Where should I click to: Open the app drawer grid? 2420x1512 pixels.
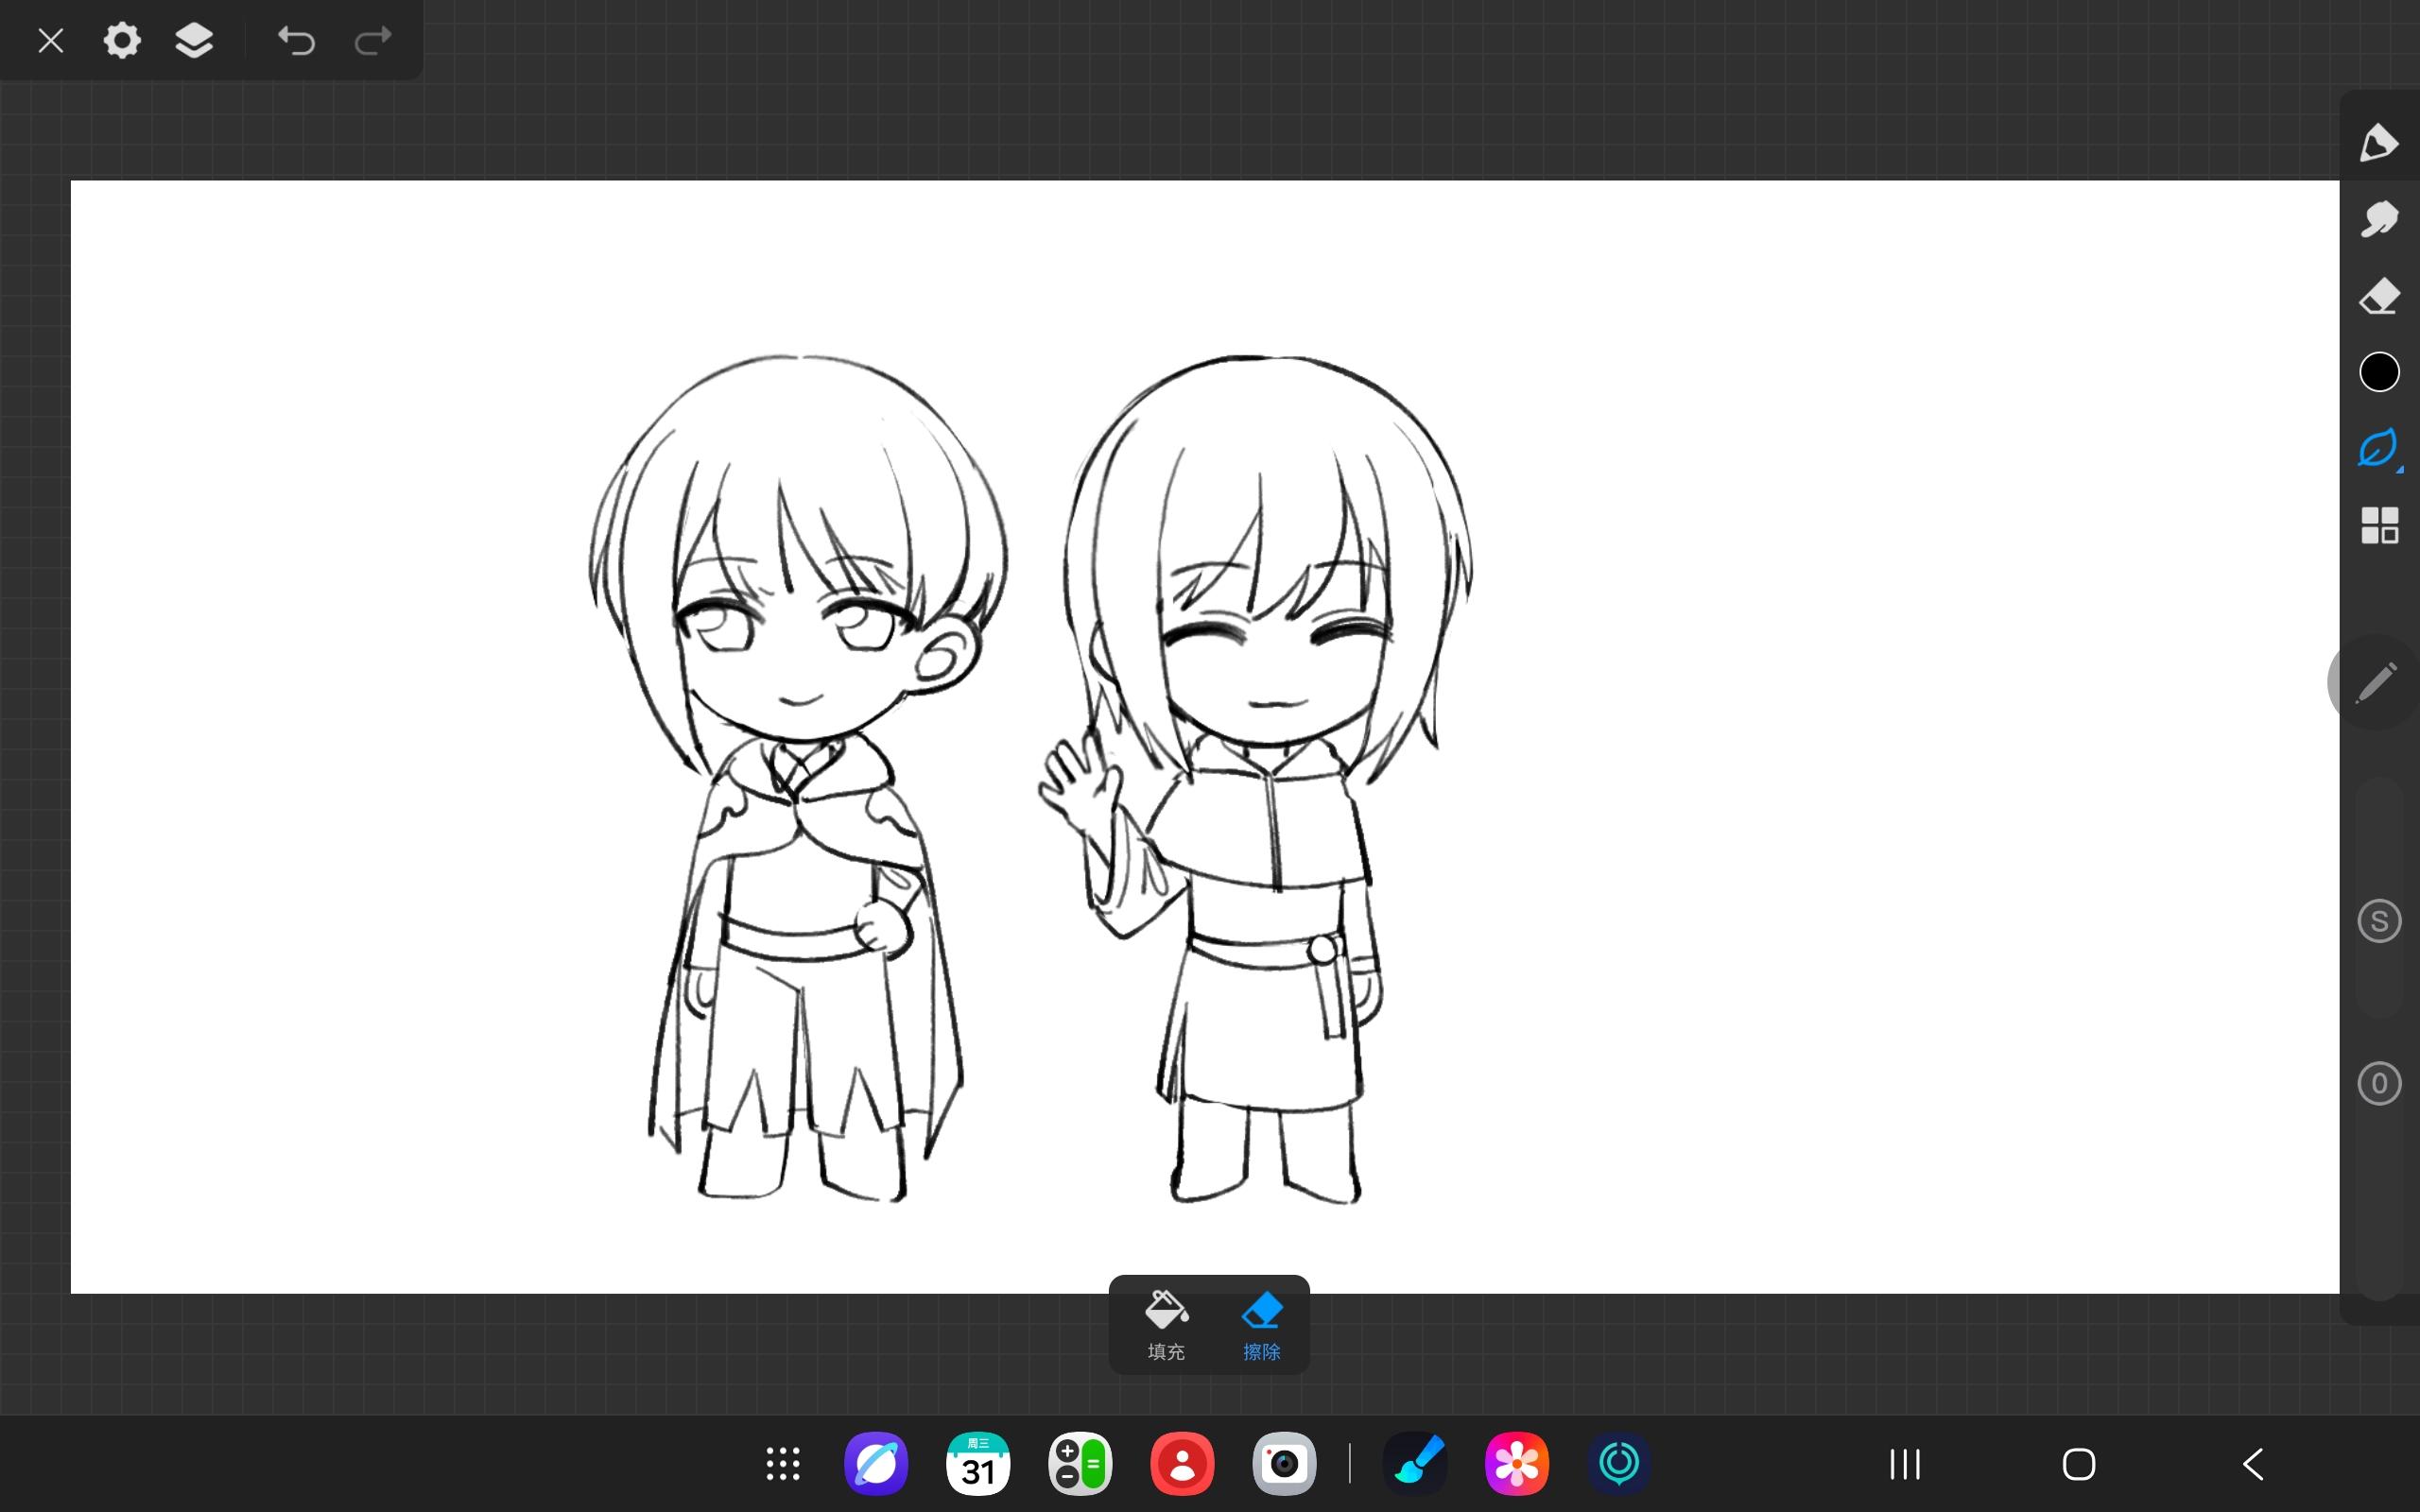(782, 1464)
